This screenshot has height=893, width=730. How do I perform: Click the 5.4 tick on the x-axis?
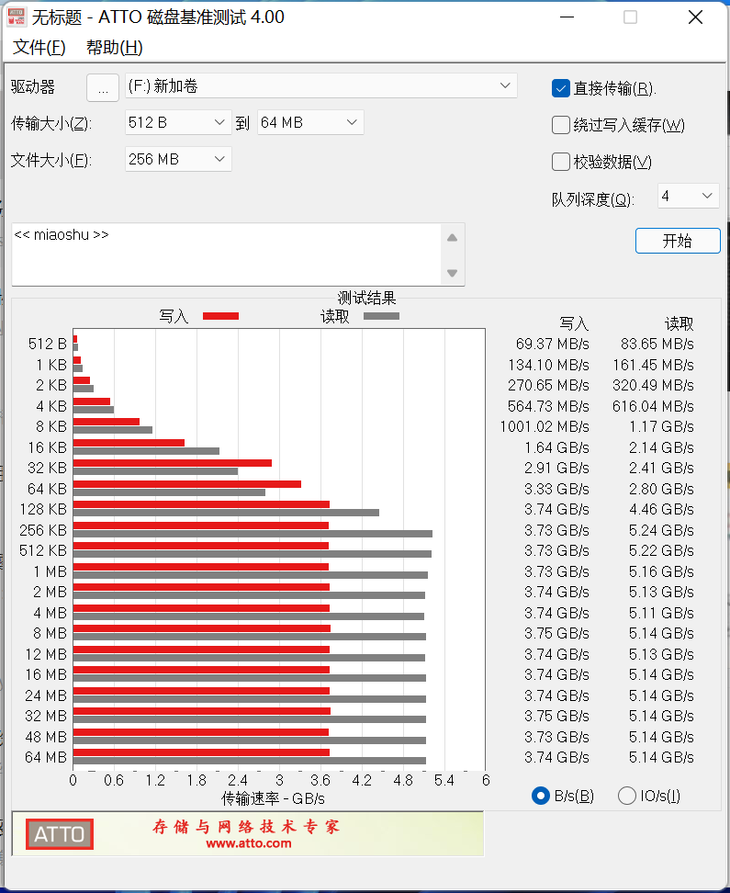pos(444,780)
